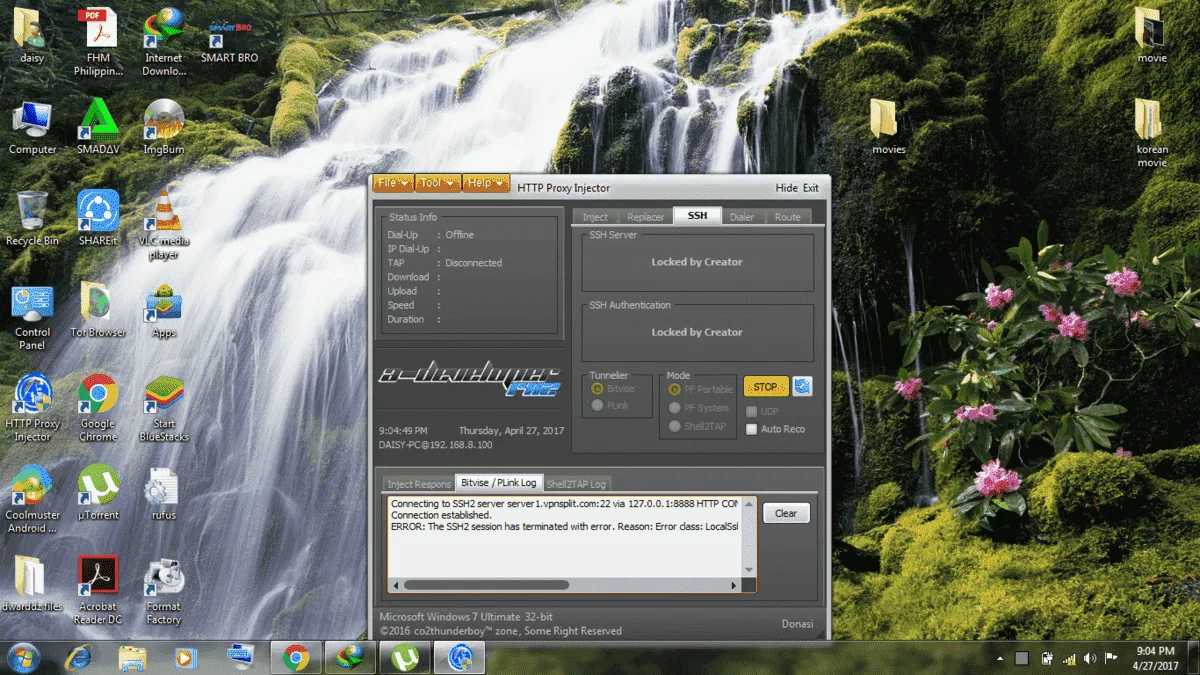Image resolution: width=1200 pixels, height=675 pixels.
Task: Open VLC media player shortcut
Action: pyautogui.click(x=164, y=224)
